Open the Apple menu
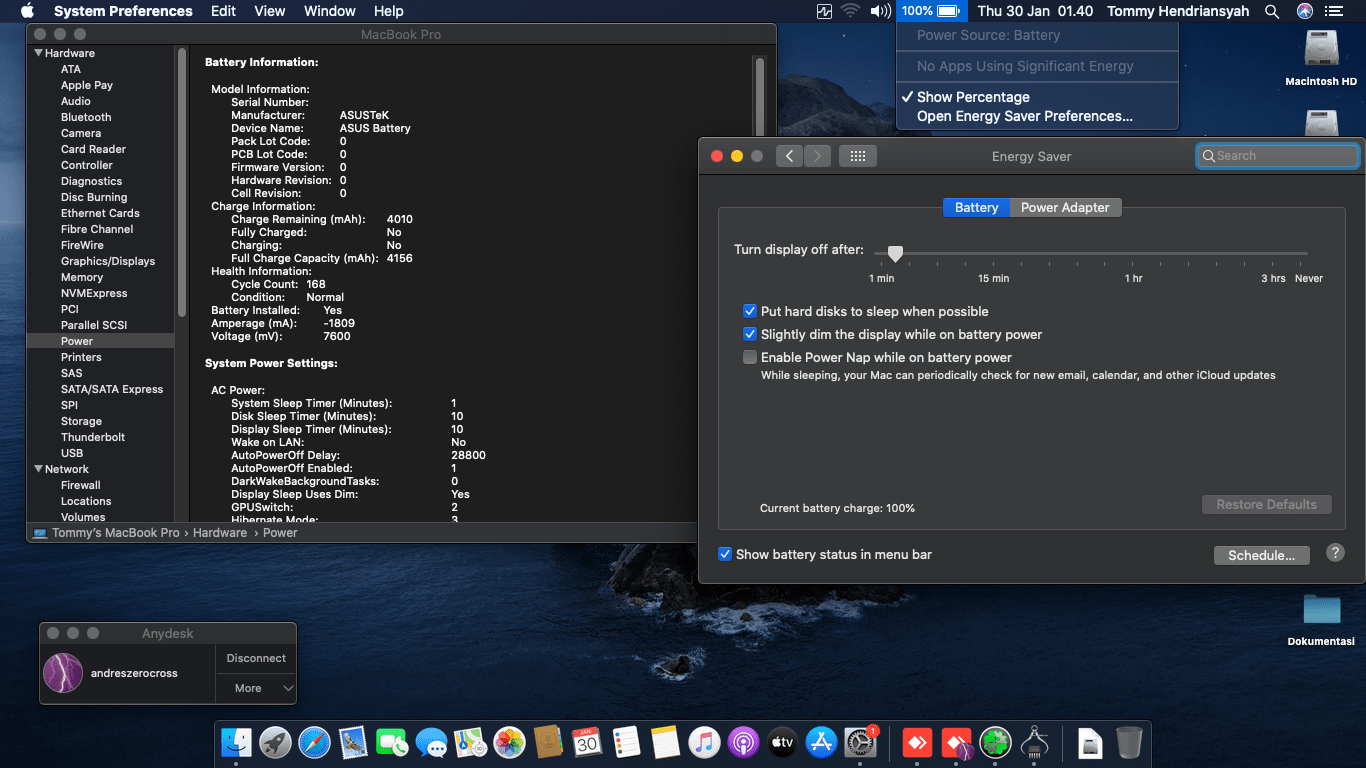 coord(27,11)
